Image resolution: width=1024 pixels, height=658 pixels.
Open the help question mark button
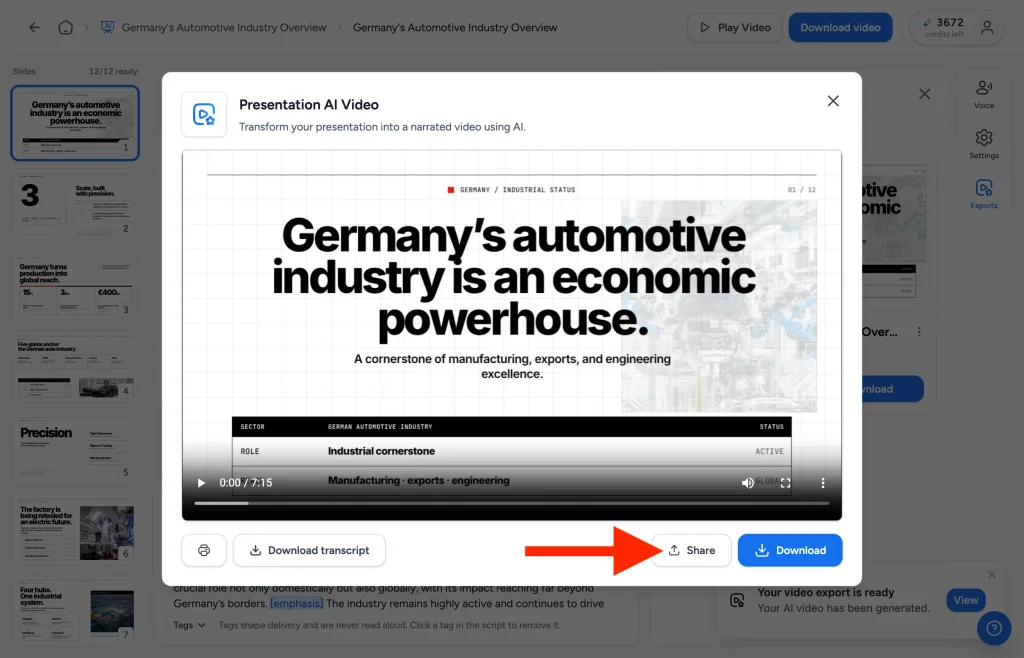(993, 628)
